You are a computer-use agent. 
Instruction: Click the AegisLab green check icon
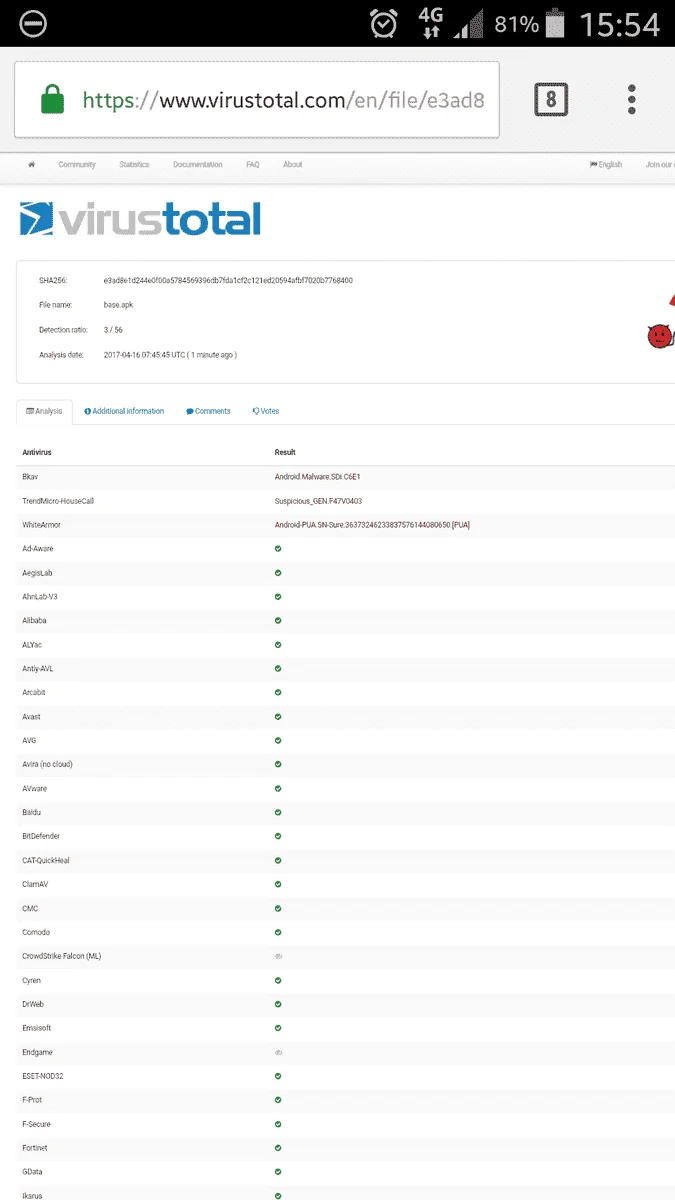coord(278,572)
